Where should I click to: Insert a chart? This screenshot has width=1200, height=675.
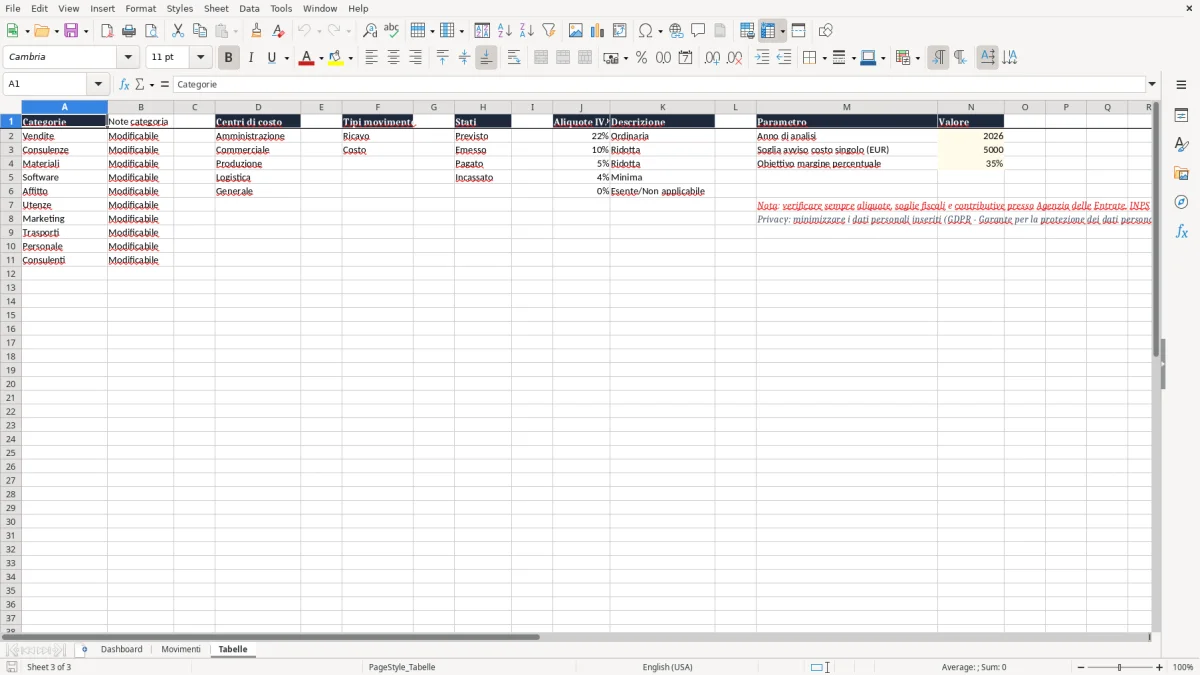point(598,31)
